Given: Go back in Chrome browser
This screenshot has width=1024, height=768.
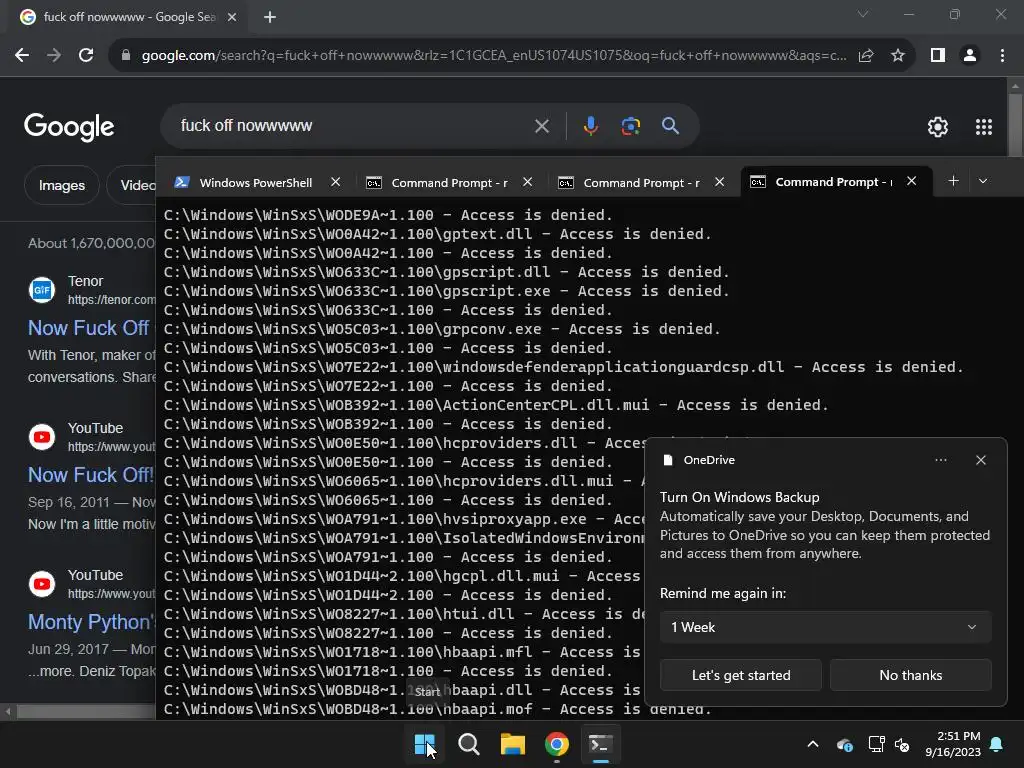Looking at the screenshot, I should (22, 56).
